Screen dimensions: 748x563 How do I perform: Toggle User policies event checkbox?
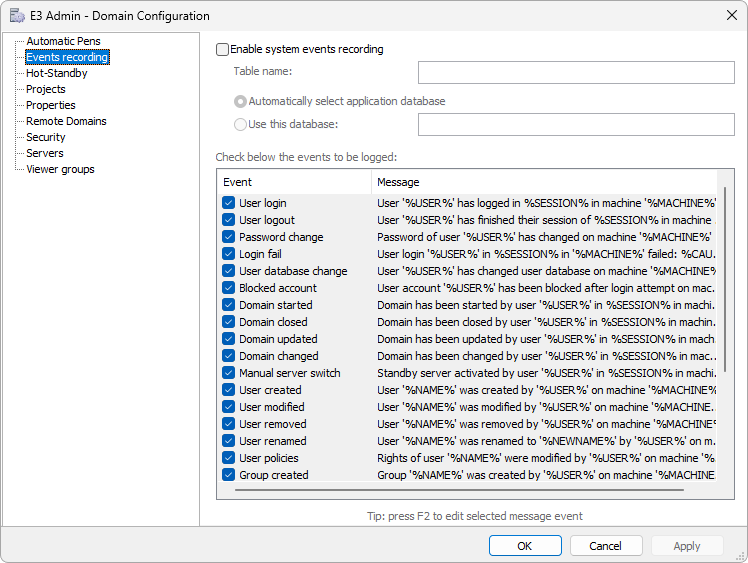pyautogui.click(x=229, y=458)
